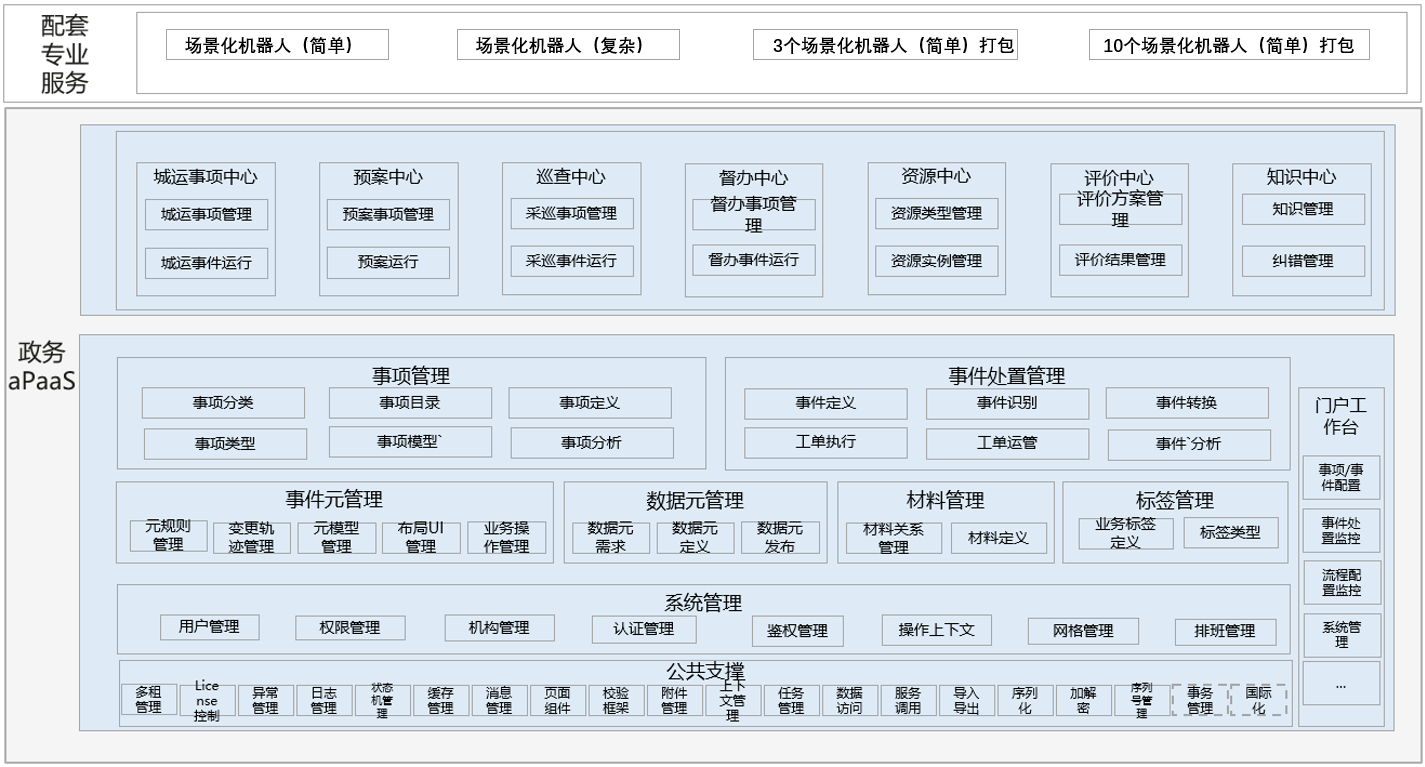Open 预案事项管理 under 预案中心
This screenshot has width=1425, height=767.
[388, 214]
